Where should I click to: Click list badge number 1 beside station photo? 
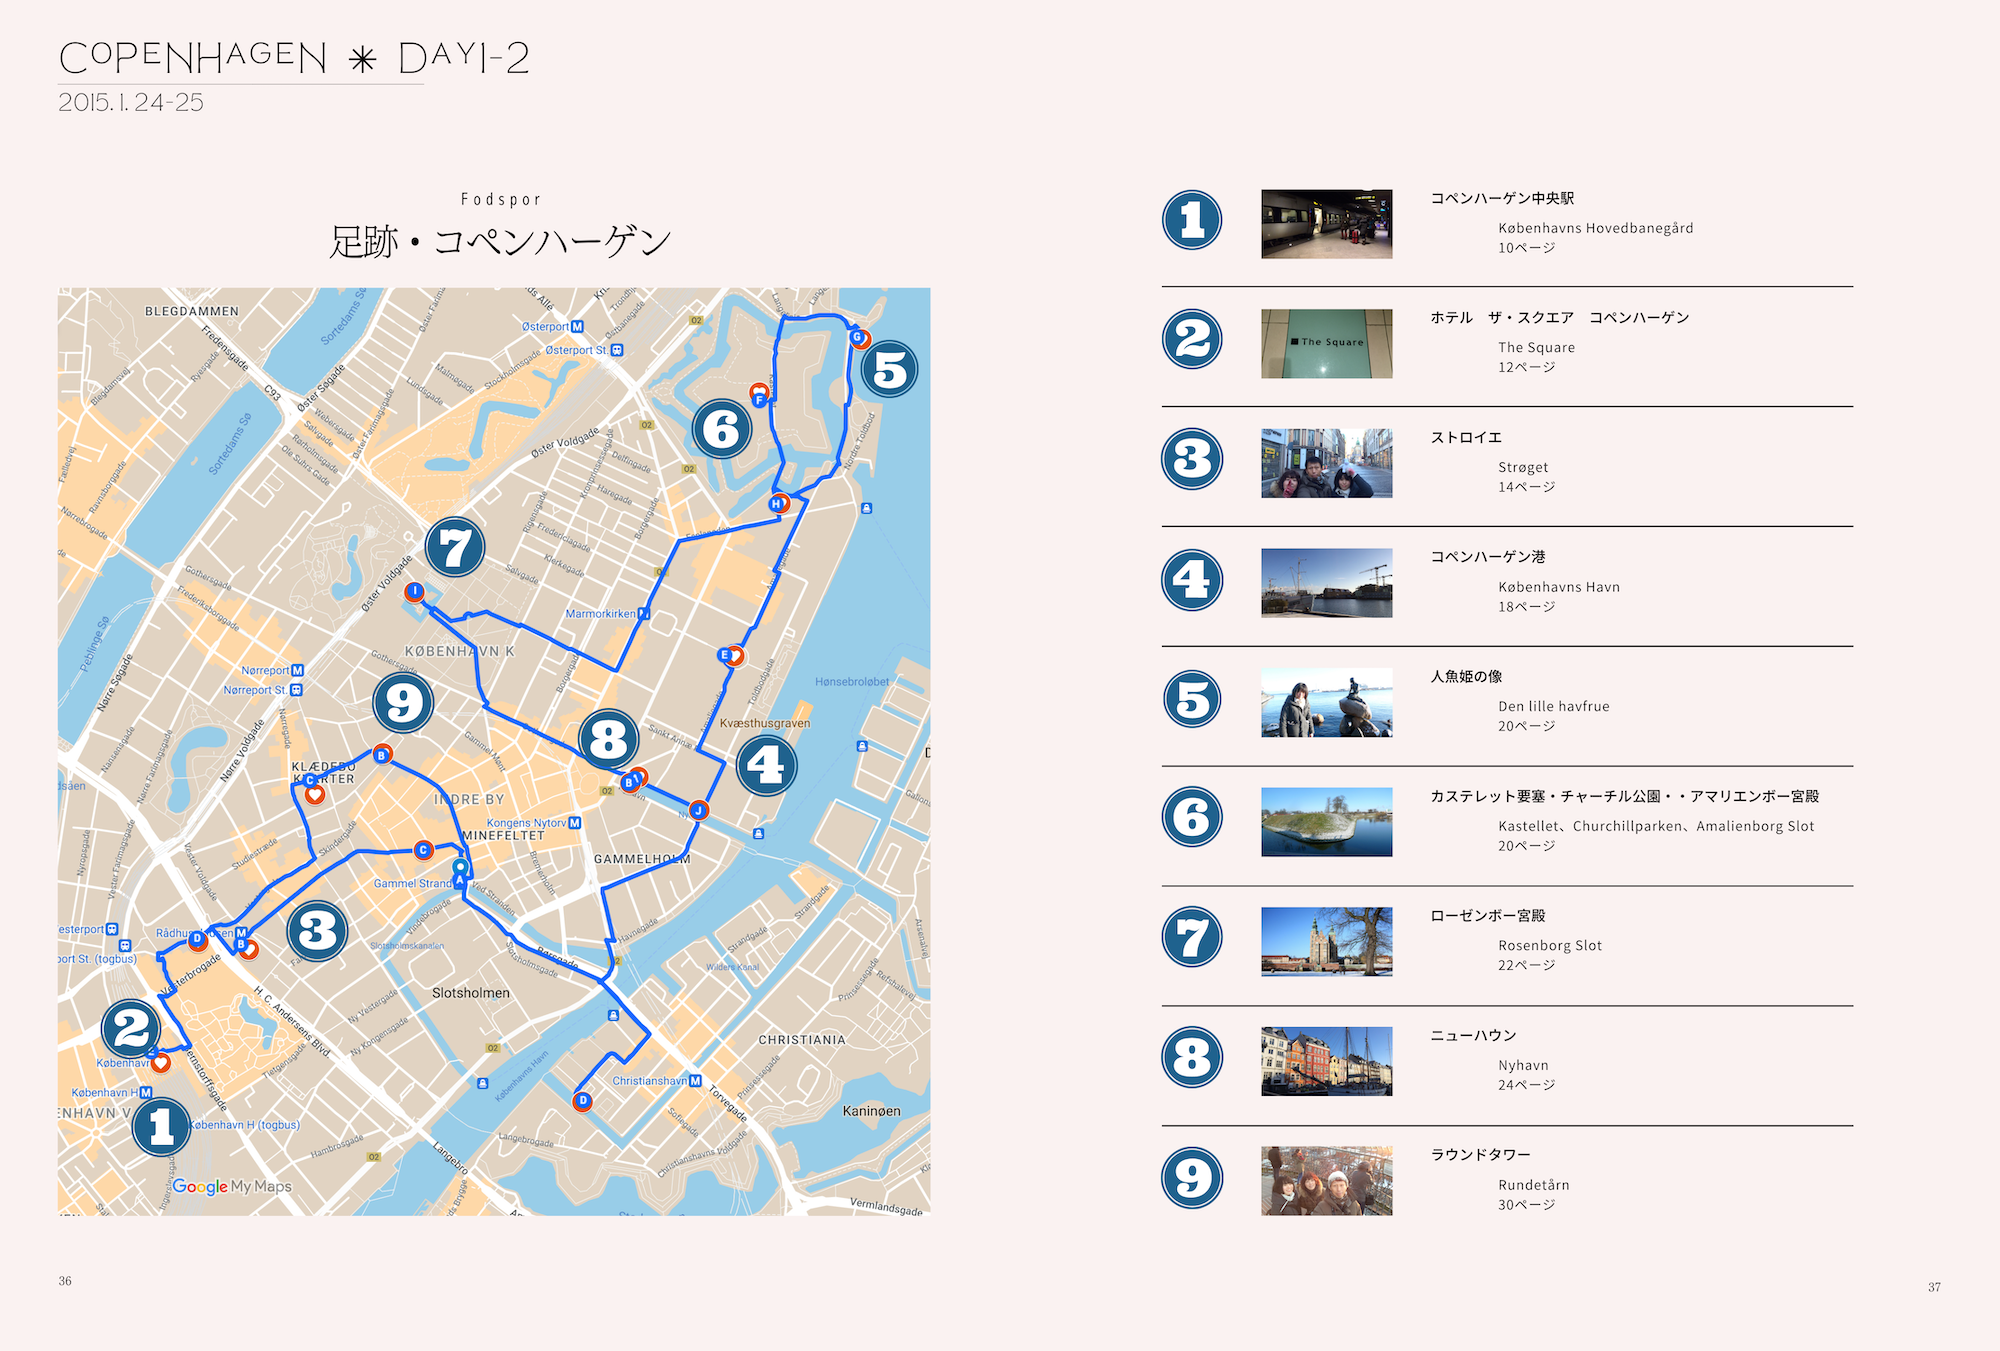[1191, 220]
